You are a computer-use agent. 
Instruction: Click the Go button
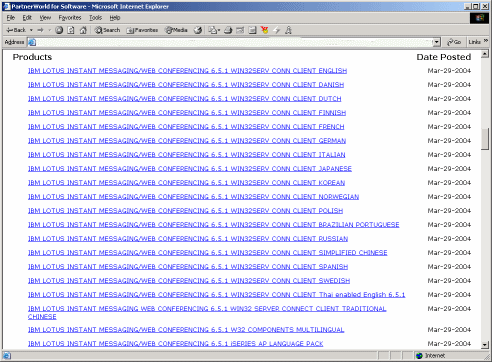point(454,42)
